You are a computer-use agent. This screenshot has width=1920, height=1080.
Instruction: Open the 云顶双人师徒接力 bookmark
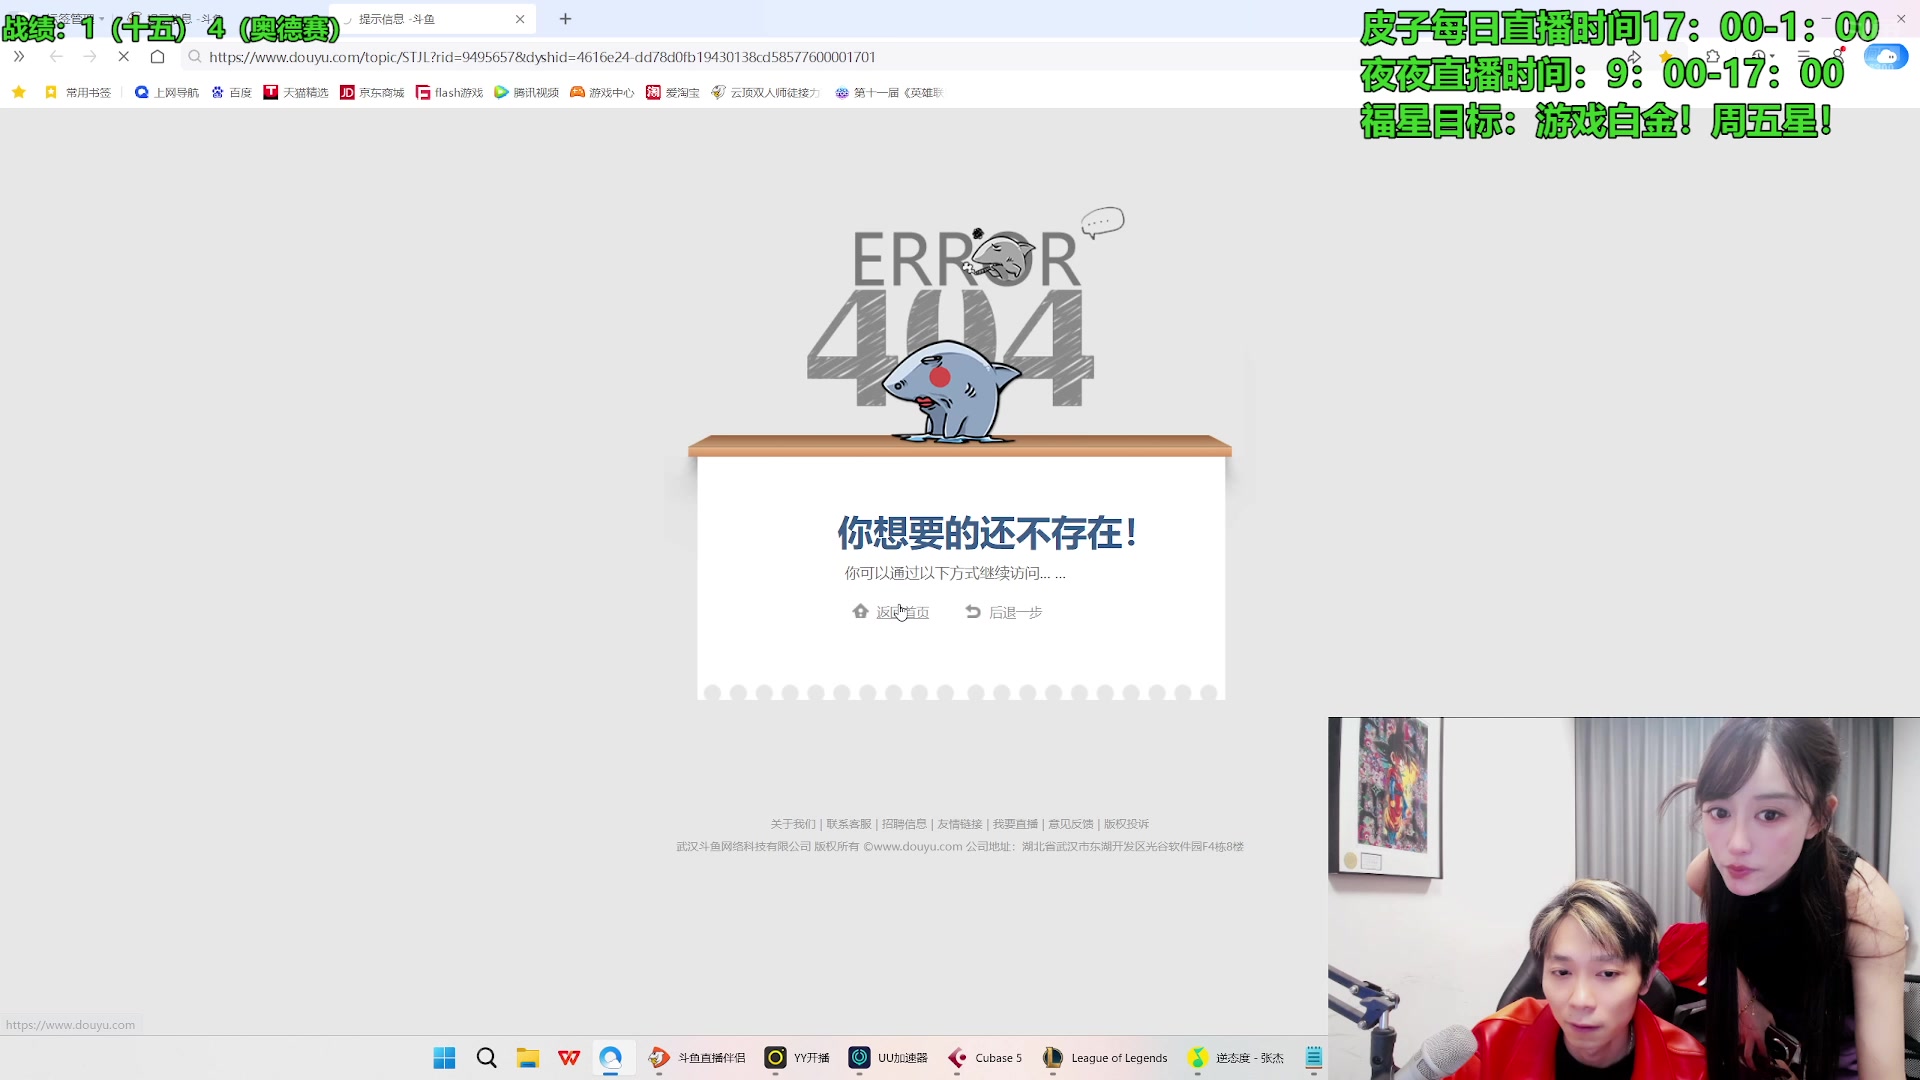pyautogui.click(x=765, y=92)
